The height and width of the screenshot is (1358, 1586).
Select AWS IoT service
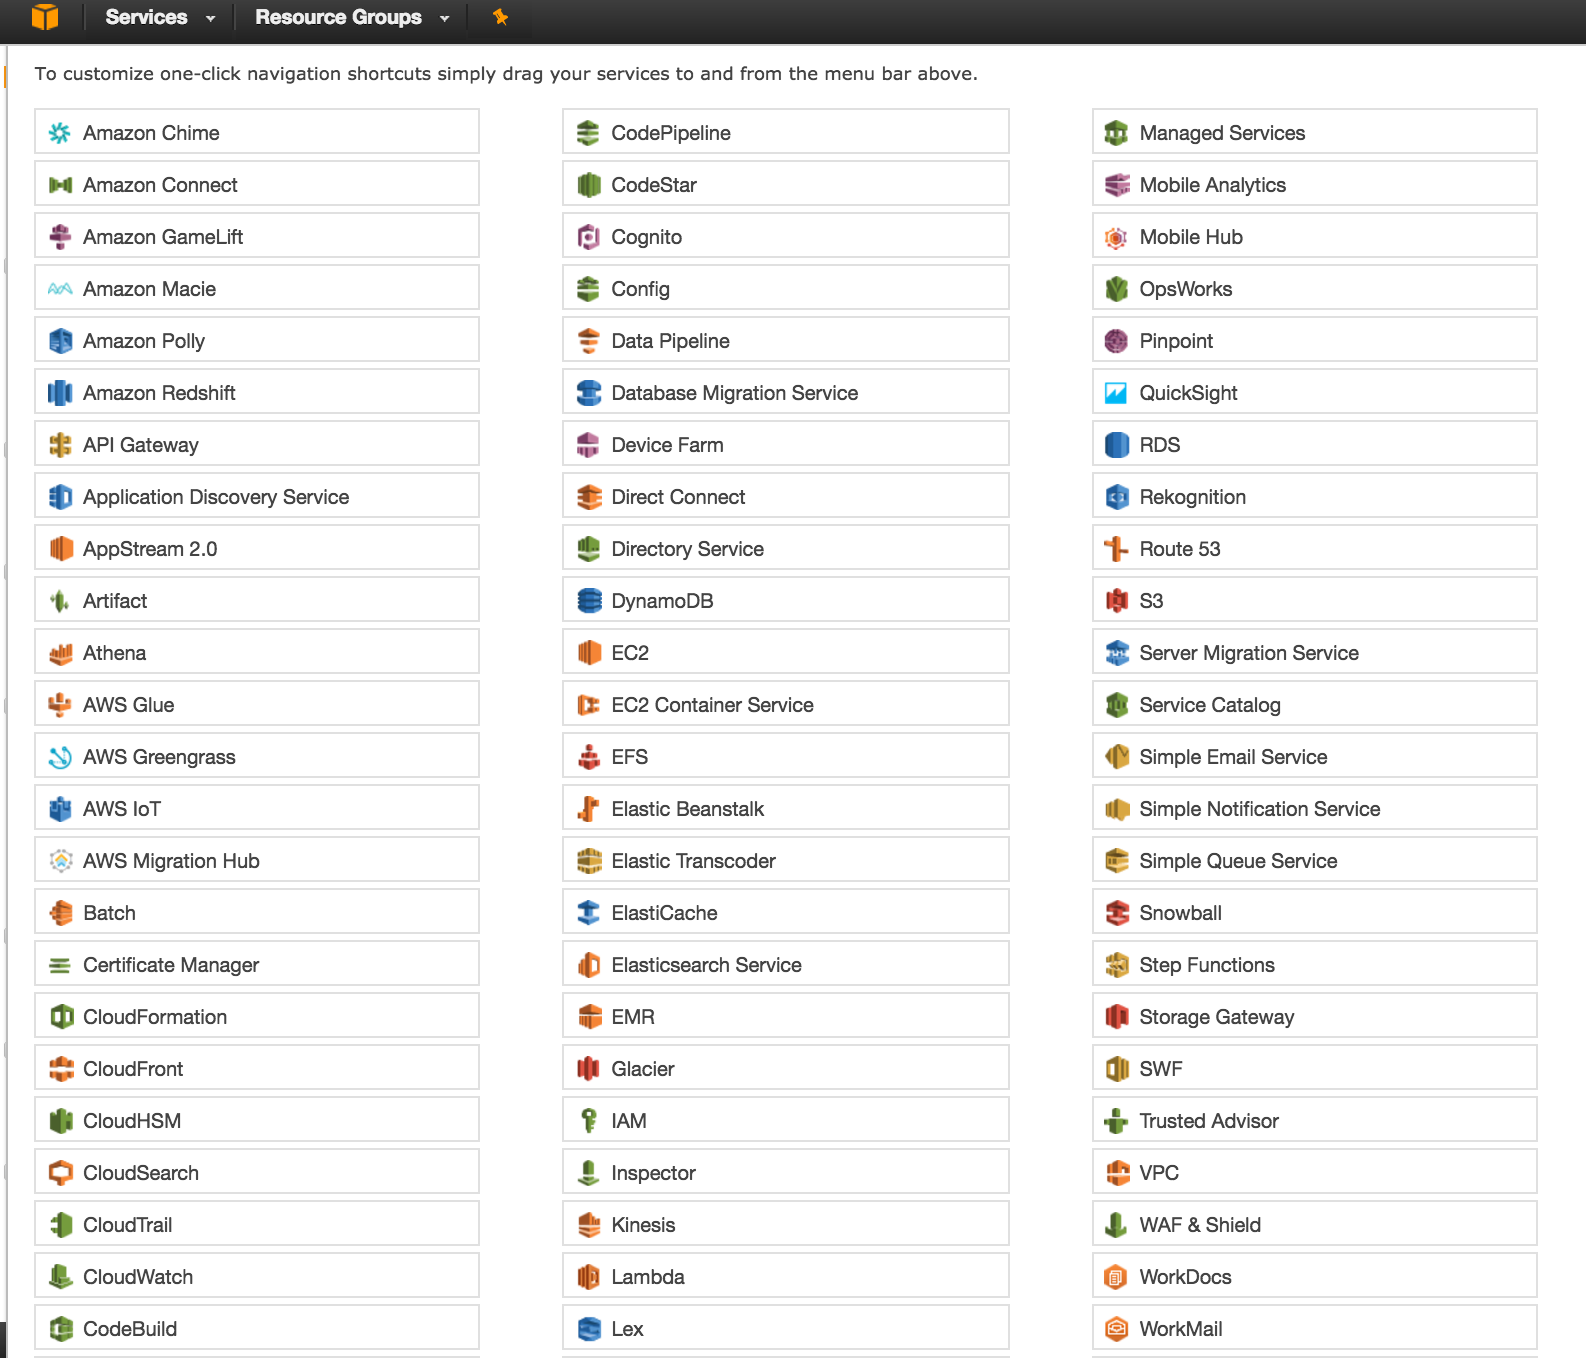click(257, 807)
